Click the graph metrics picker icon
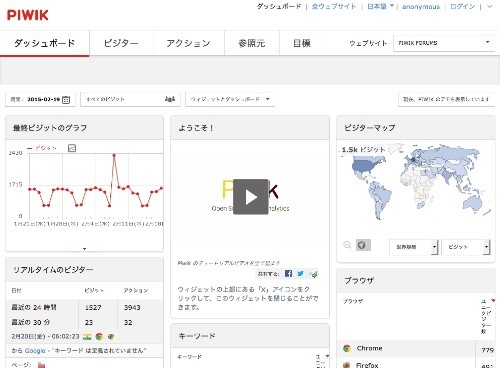500x368 pixels. click(72, 148)
